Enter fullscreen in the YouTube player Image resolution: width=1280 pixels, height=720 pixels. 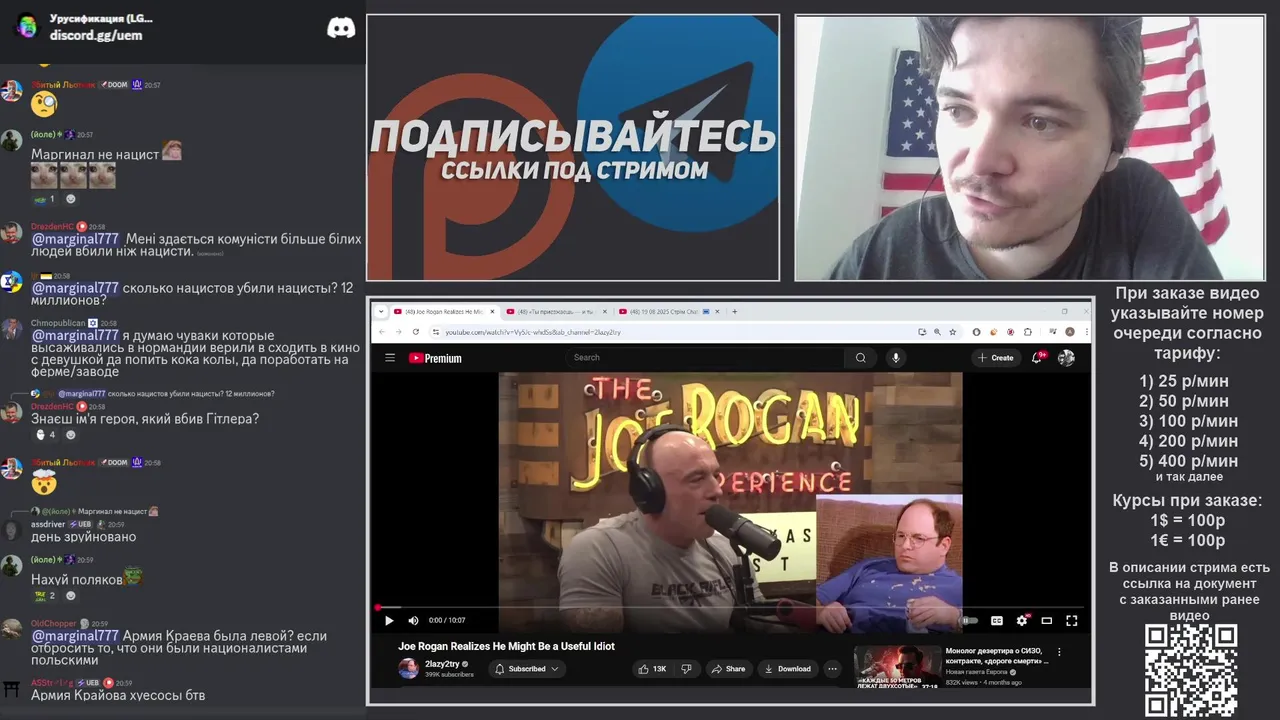[x=1071, y=621]
